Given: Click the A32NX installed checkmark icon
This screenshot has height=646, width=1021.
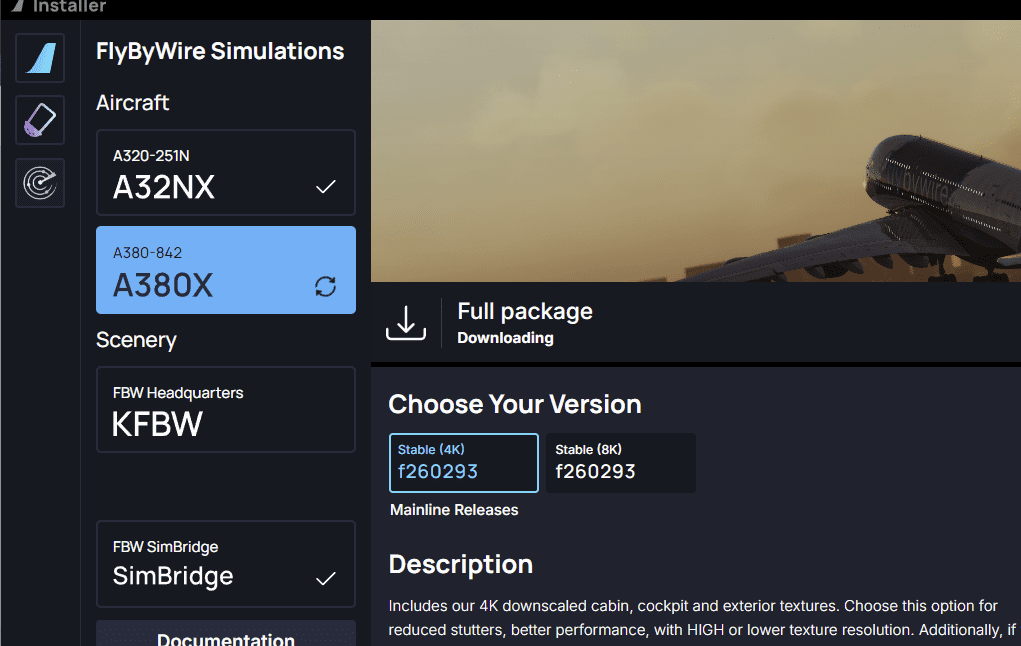Looking at the screenshot, I should tap(326, 187).
